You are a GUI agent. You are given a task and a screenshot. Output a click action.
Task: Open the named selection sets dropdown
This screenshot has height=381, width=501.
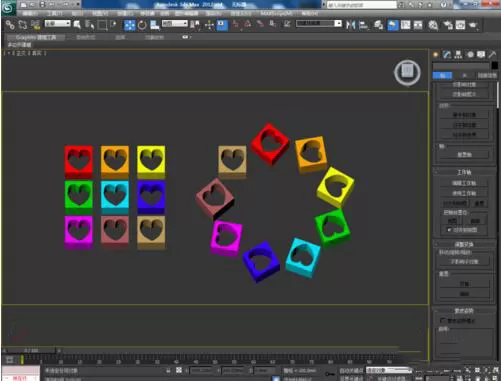click(x=319, y=23)
